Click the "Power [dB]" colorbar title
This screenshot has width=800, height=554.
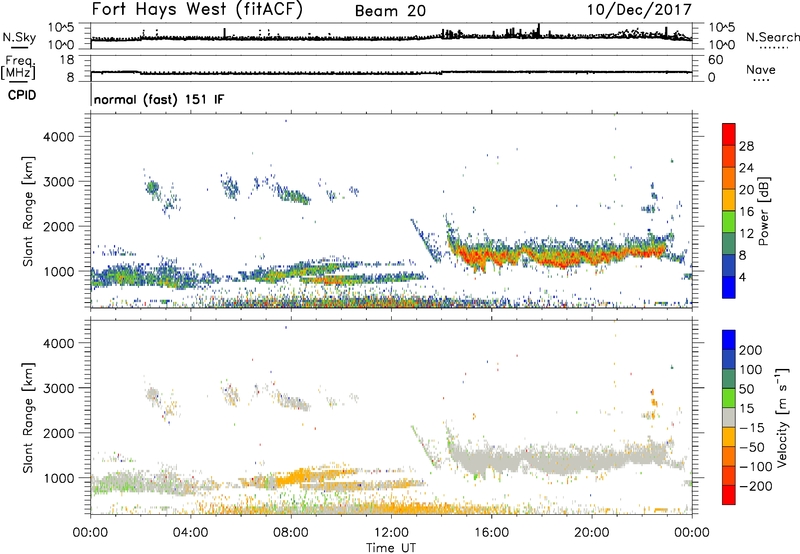(764, 211)
